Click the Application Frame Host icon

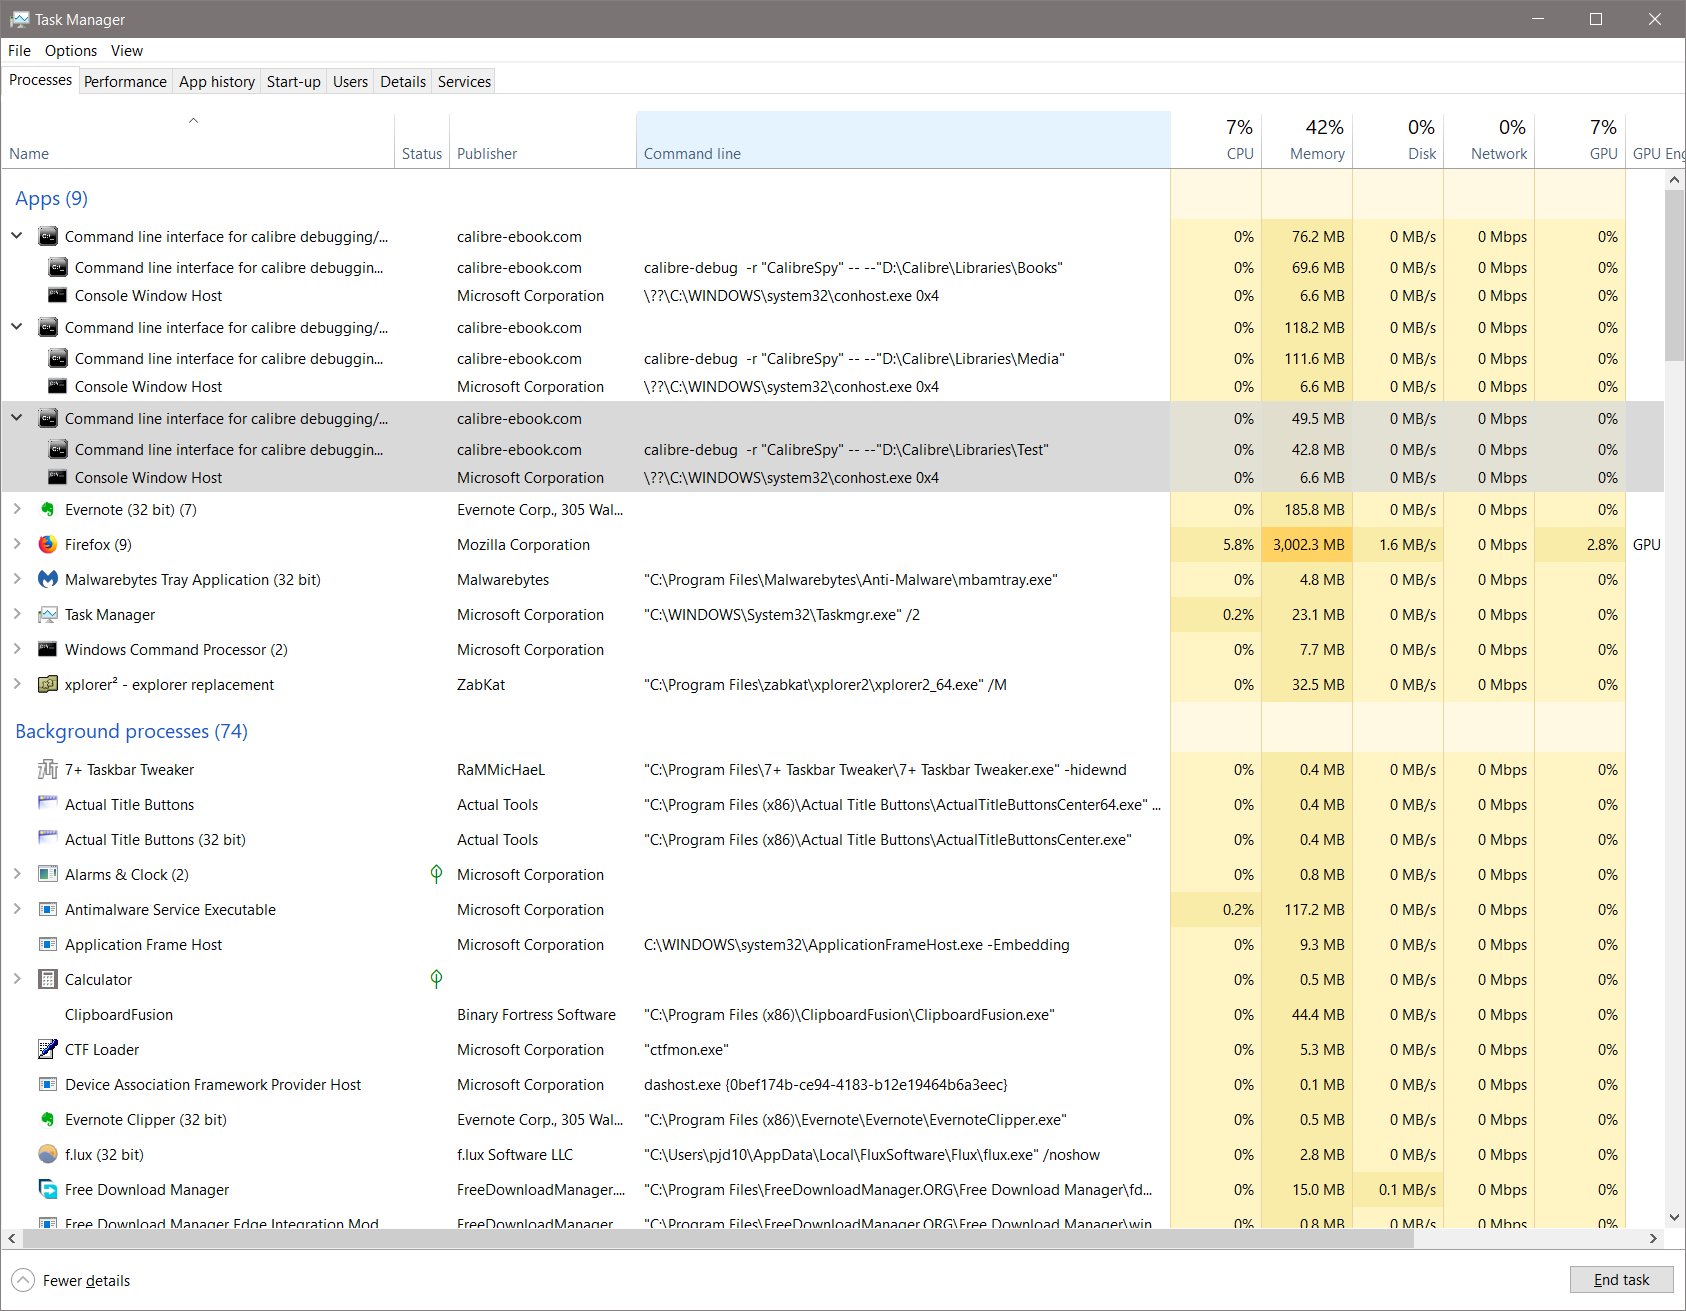(47, 945)
